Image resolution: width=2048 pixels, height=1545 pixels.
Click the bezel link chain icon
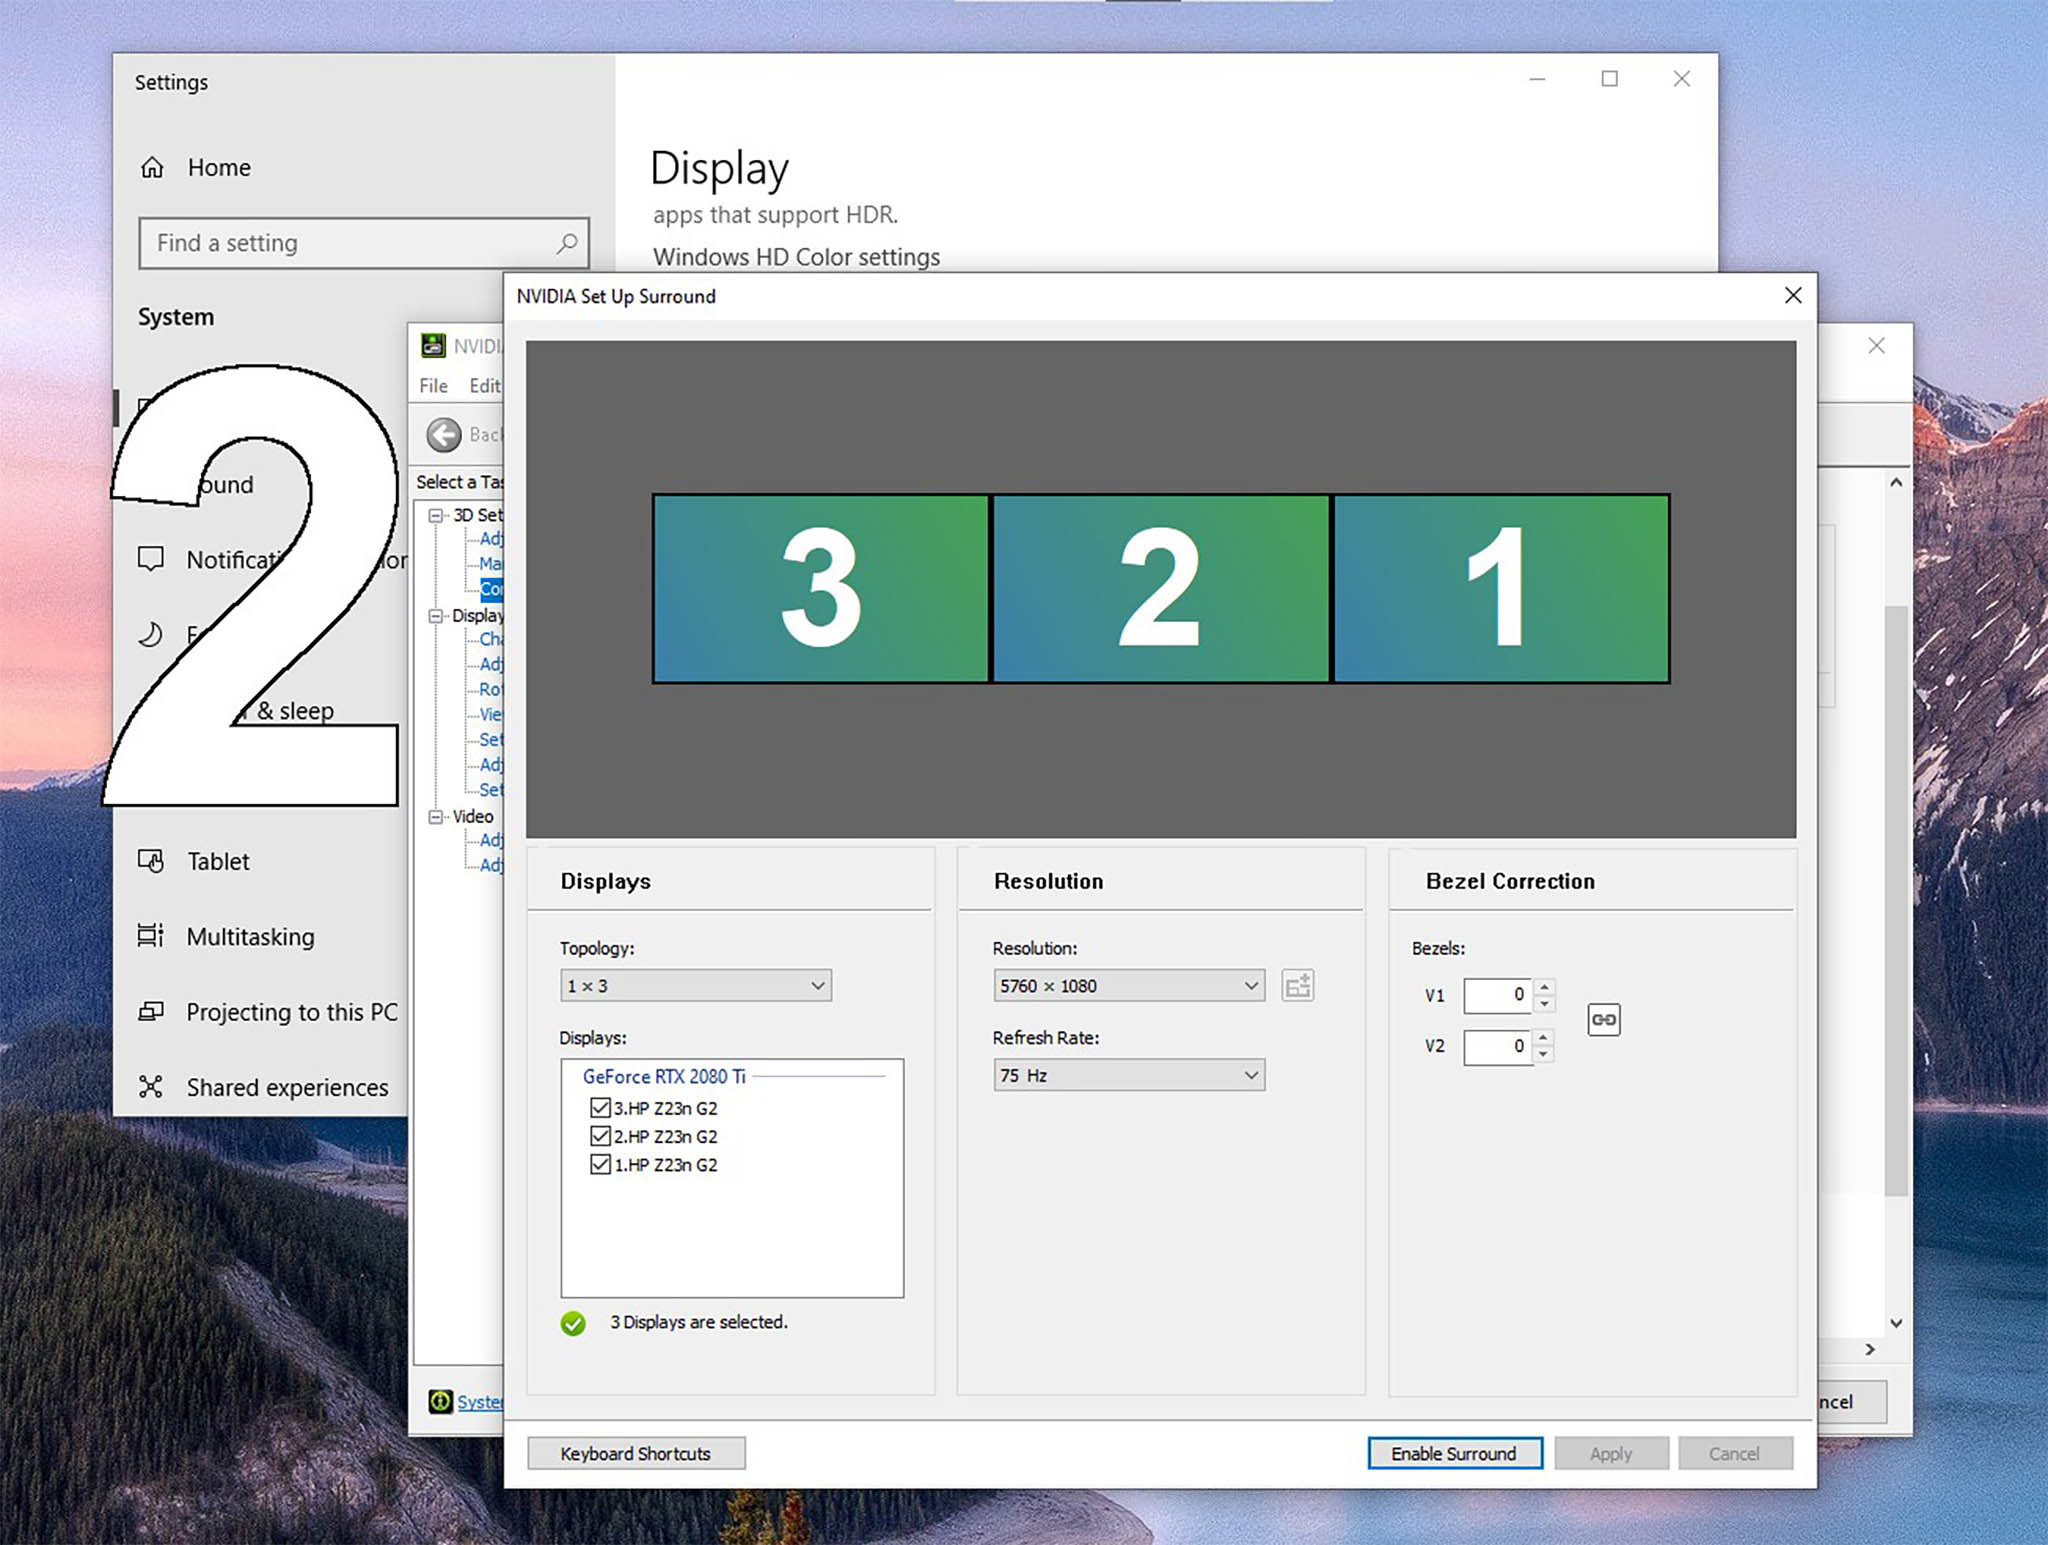pyautogui.click(x=1604, y=1020)
